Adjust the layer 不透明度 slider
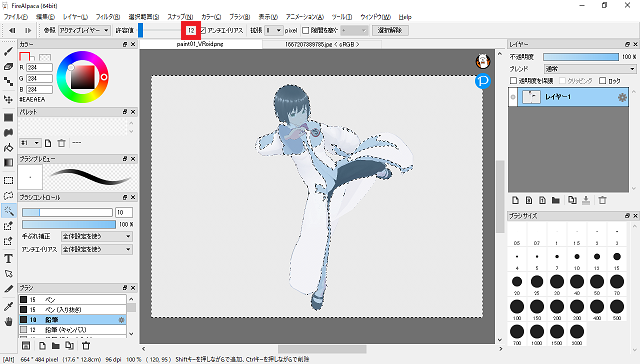The height and width of the screenshot is (364, 640). (581, 57)
